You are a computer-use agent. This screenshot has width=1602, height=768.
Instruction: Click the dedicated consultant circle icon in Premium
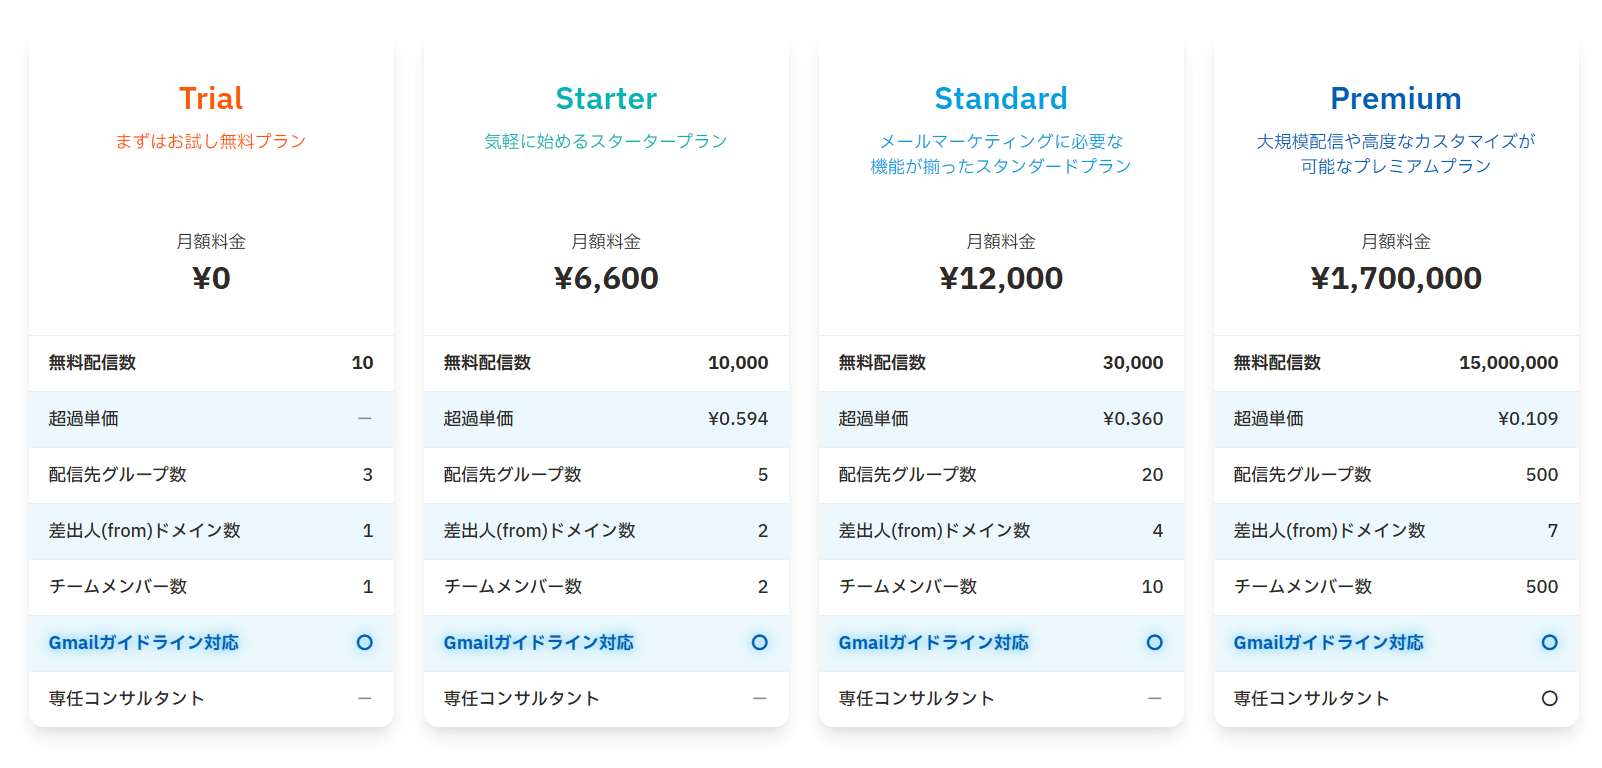pyautogui.click(x=1550, y=699)
